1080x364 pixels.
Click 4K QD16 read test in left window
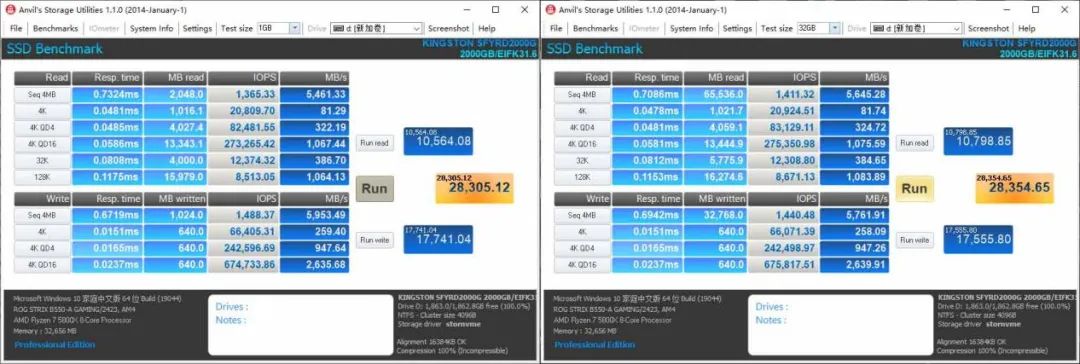tap(42, 144)
